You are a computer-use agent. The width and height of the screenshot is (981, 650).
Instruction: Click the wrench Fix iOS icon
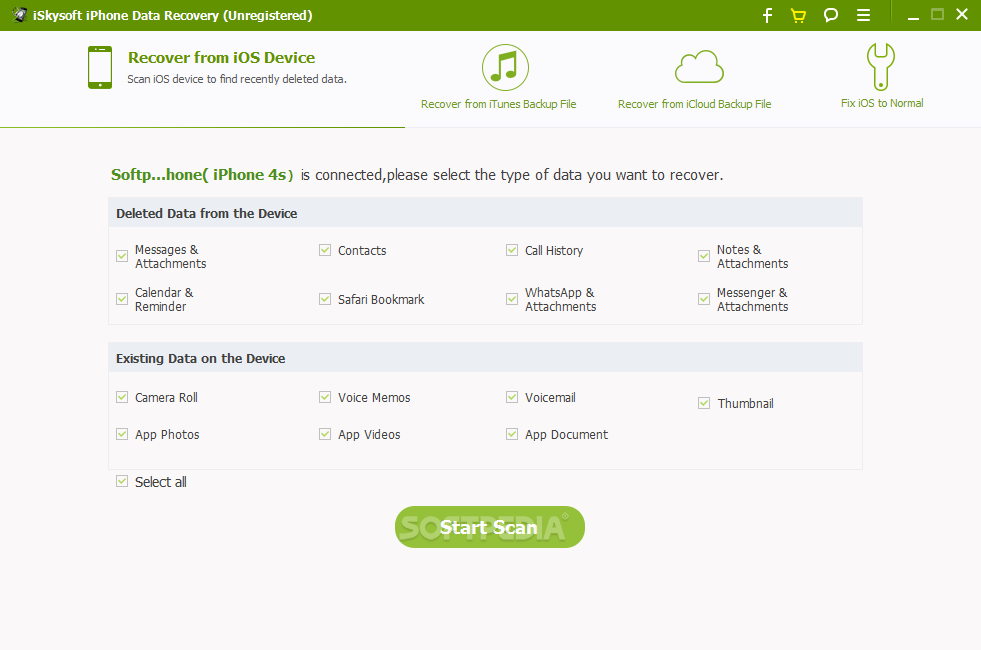coord(881,66)
